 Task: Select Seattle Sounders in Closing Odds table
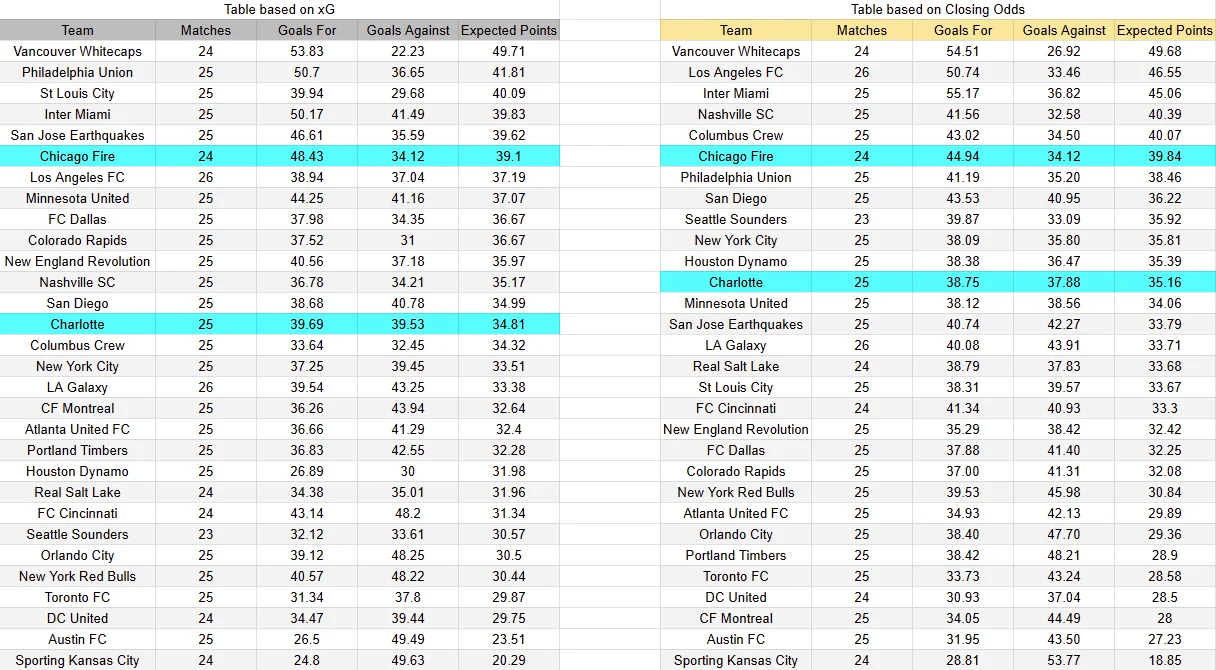736,219
